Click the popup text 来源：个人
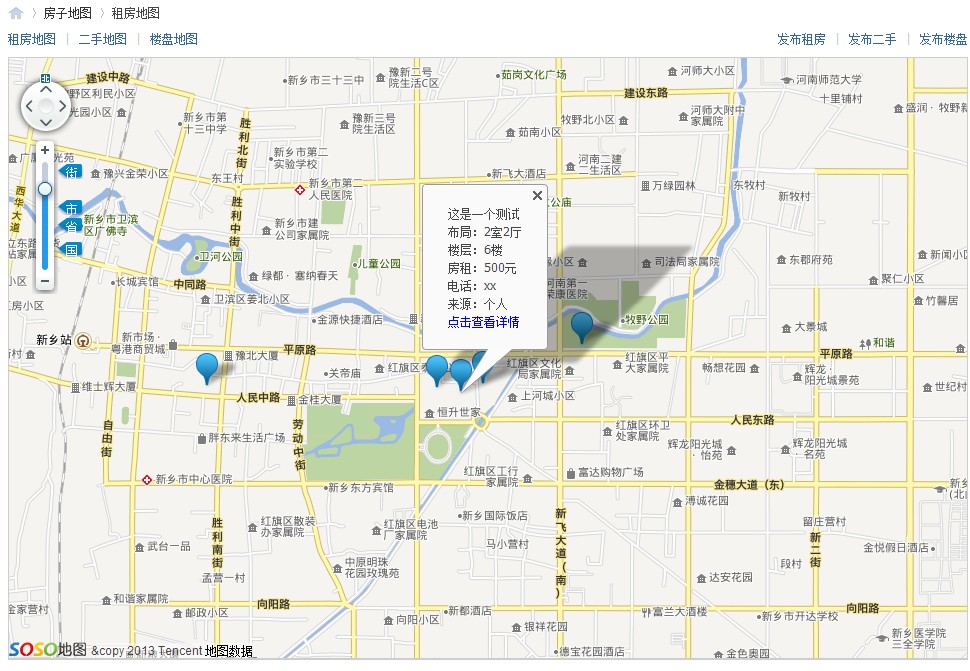The image size is (970, 671). (477, 304)
